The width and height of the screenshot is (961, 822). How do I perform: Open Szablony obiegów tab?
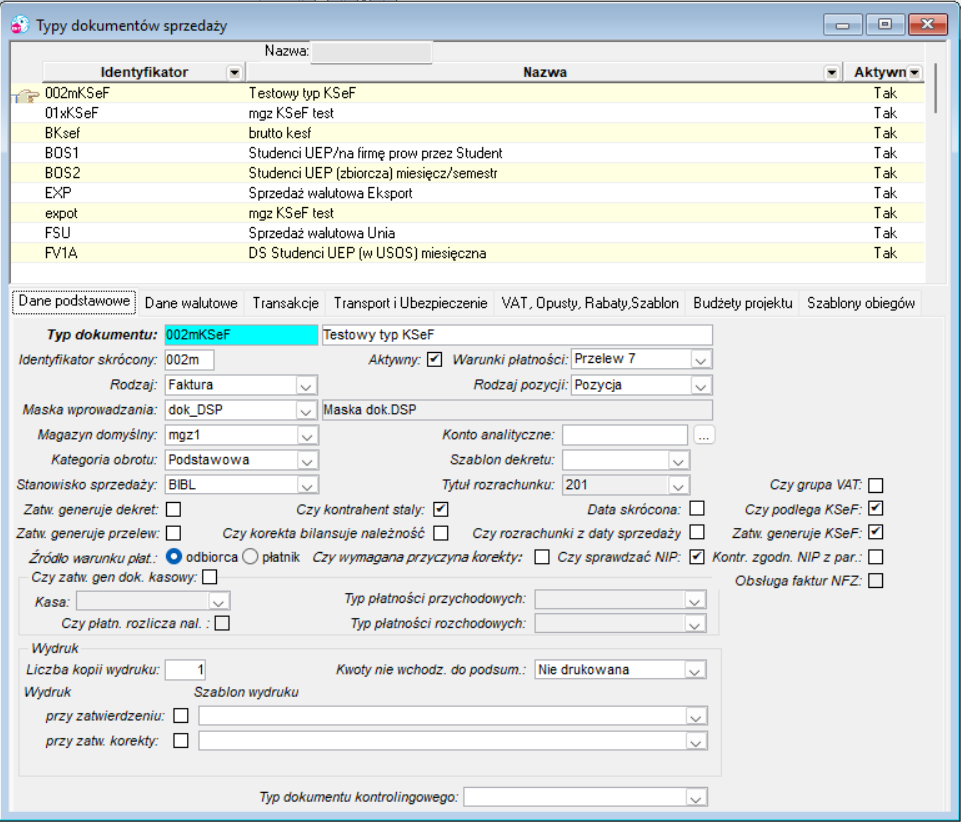pyautogui.click(x=860, y=303)
